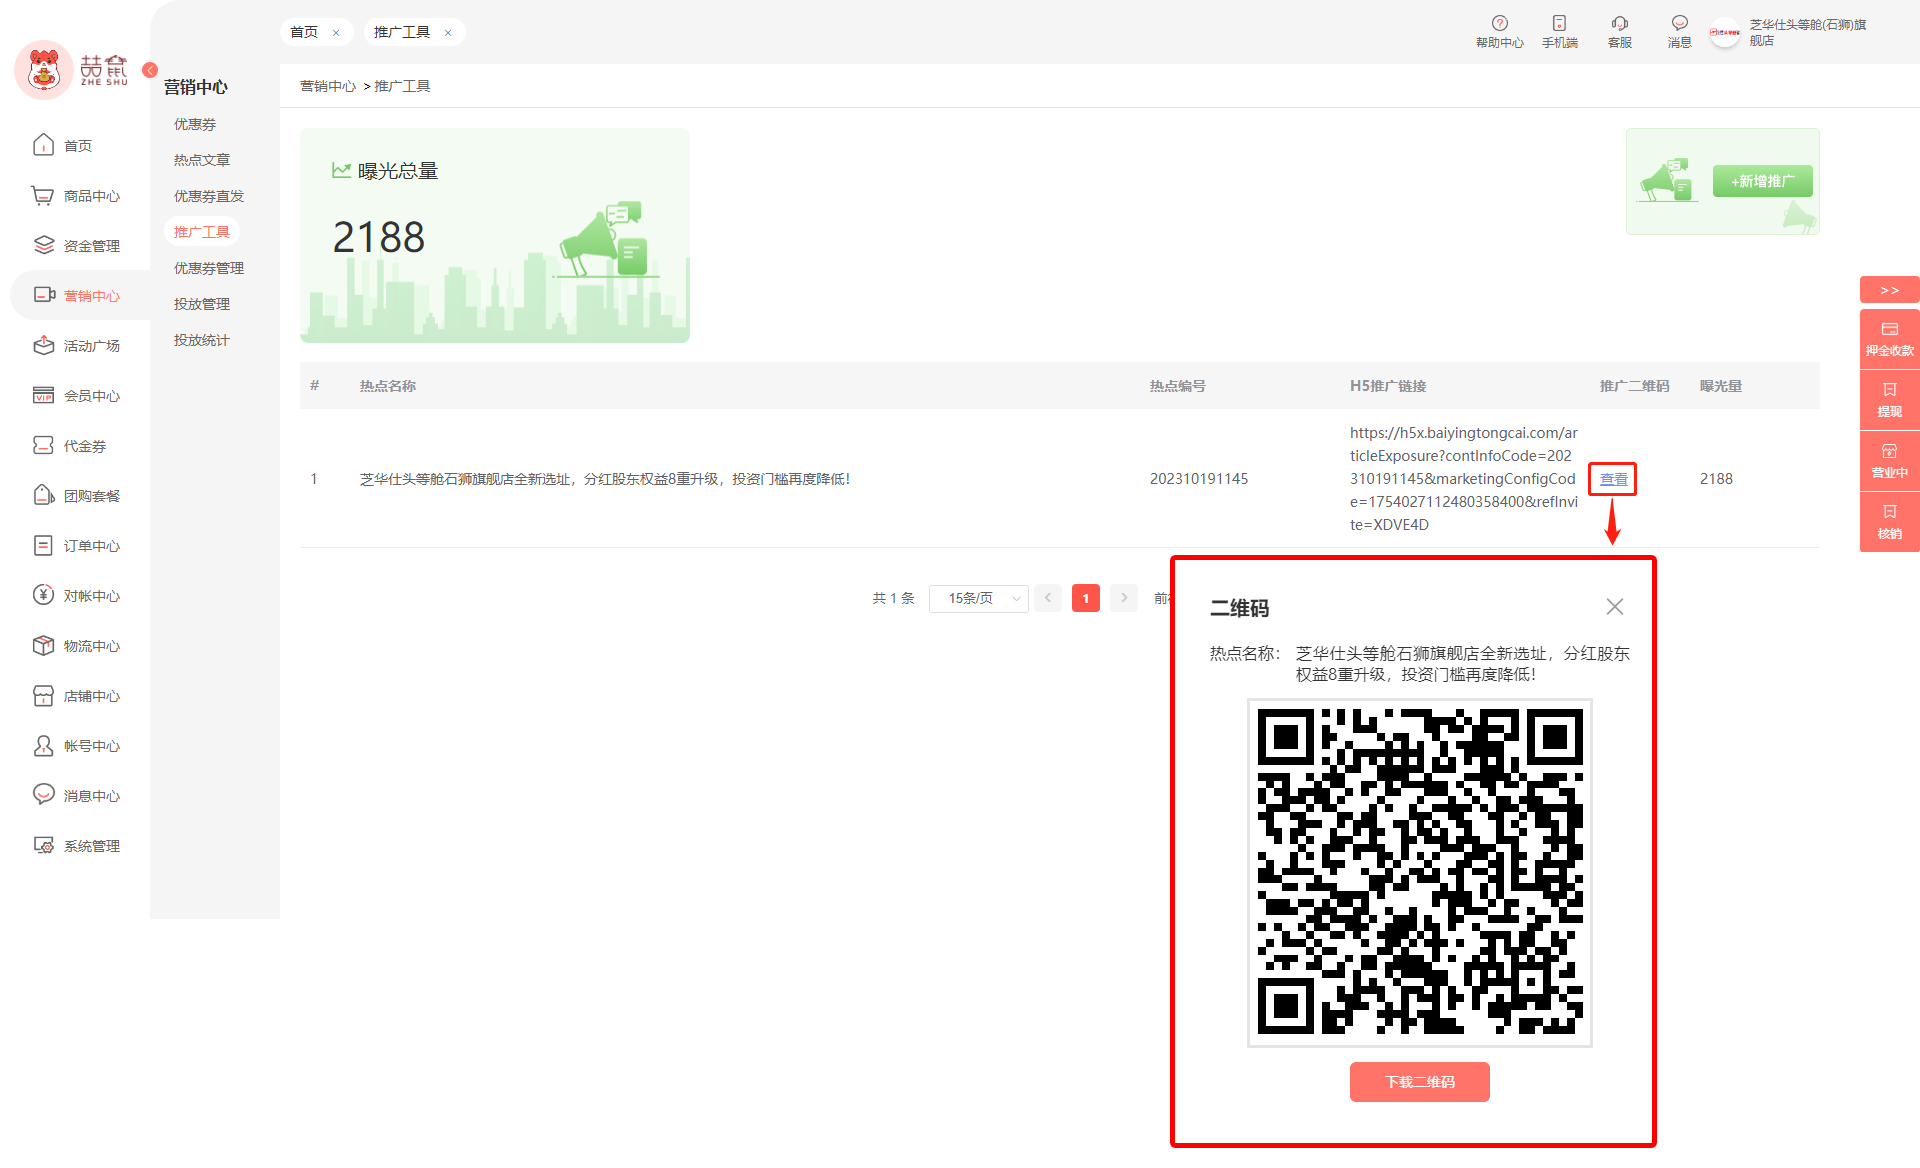
Task: Close the 推广工具 tab
Action: click(448, 33)
